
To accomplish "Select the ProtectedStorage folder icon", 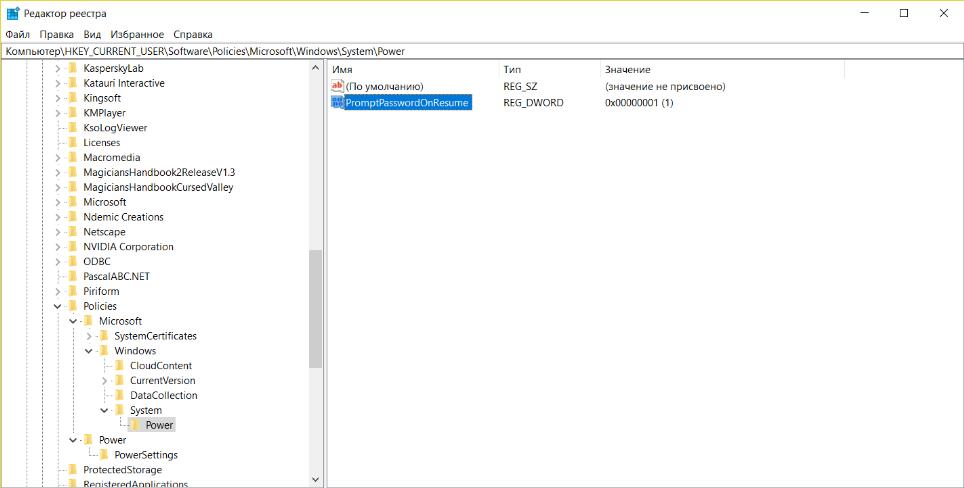I will click(x=73, y=470).
